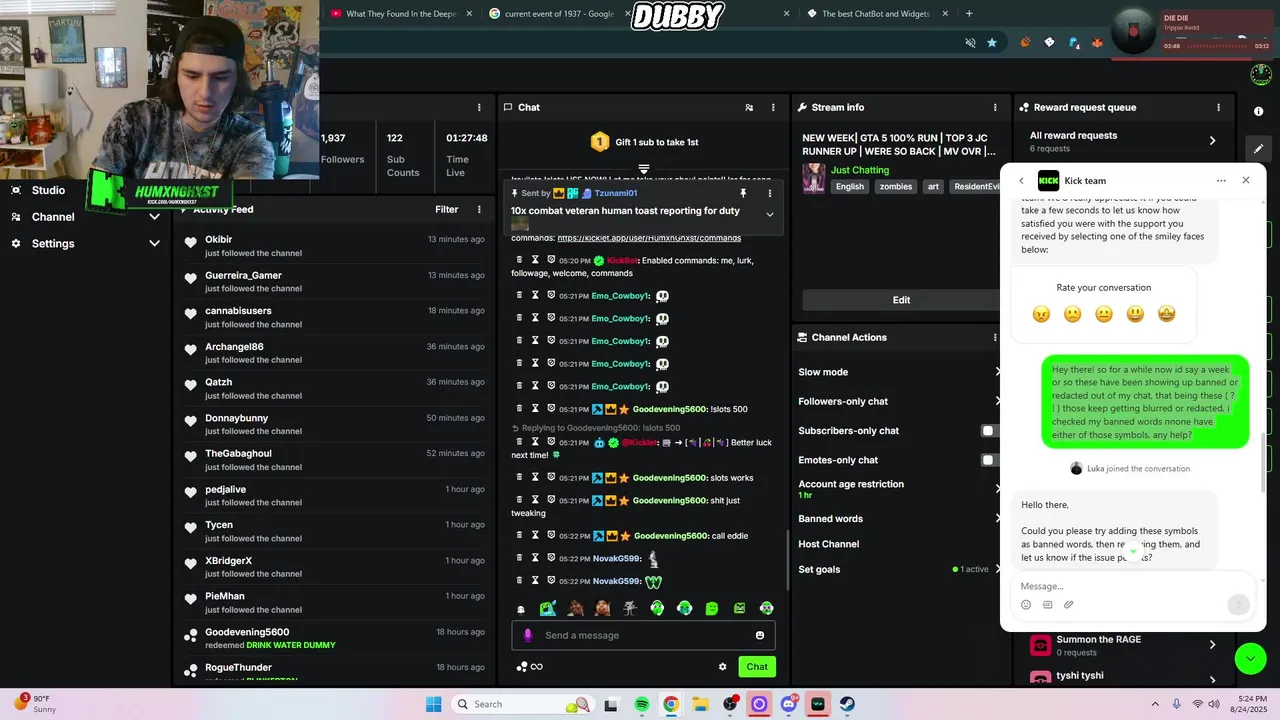Open the Summon the RAGE reward
The image size is (1280, 720).
tap(1123, 645)
